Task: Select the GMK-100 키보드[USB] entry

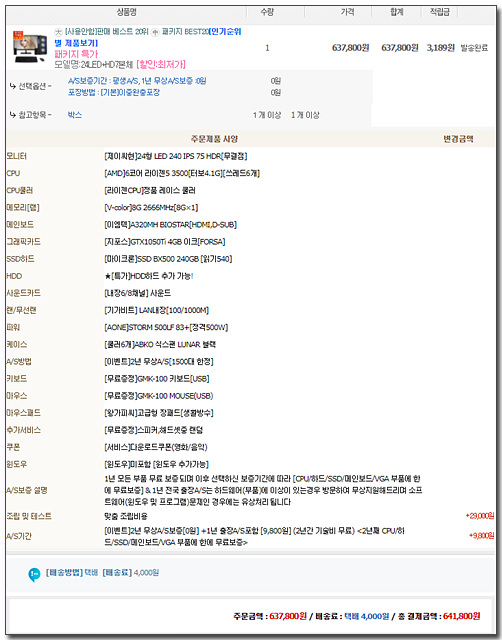Action: point(157,379)
